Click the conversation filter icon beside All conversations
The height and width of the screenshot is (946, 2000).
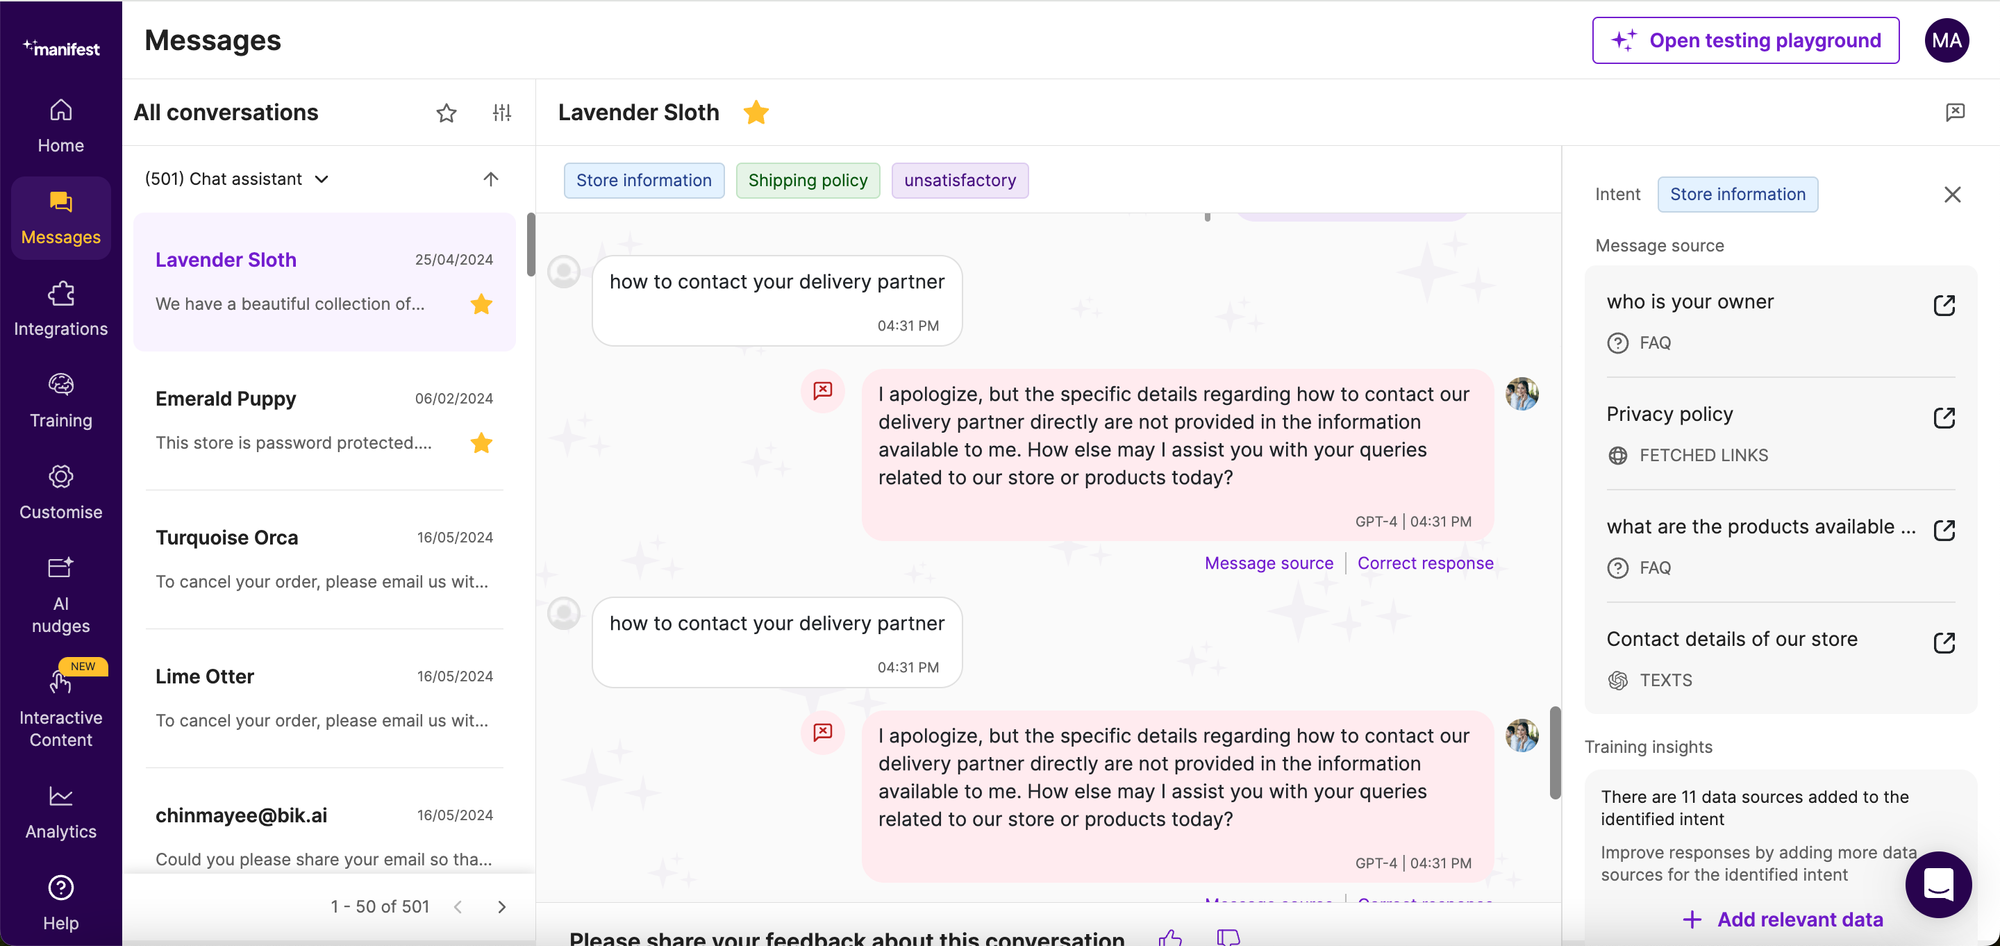coord(502,113)
